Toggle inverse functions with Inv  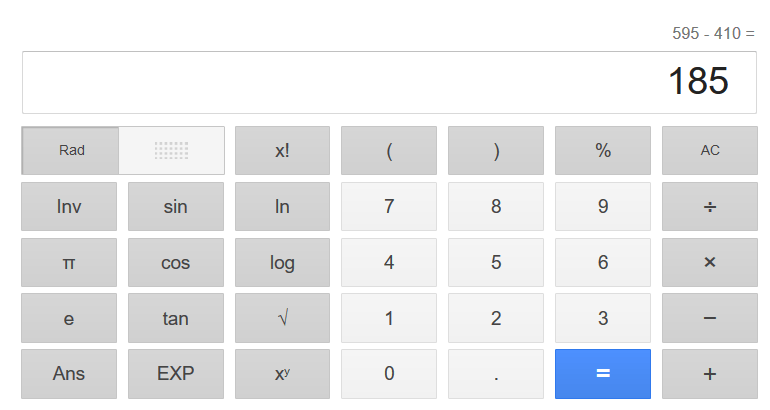(69, 207)
